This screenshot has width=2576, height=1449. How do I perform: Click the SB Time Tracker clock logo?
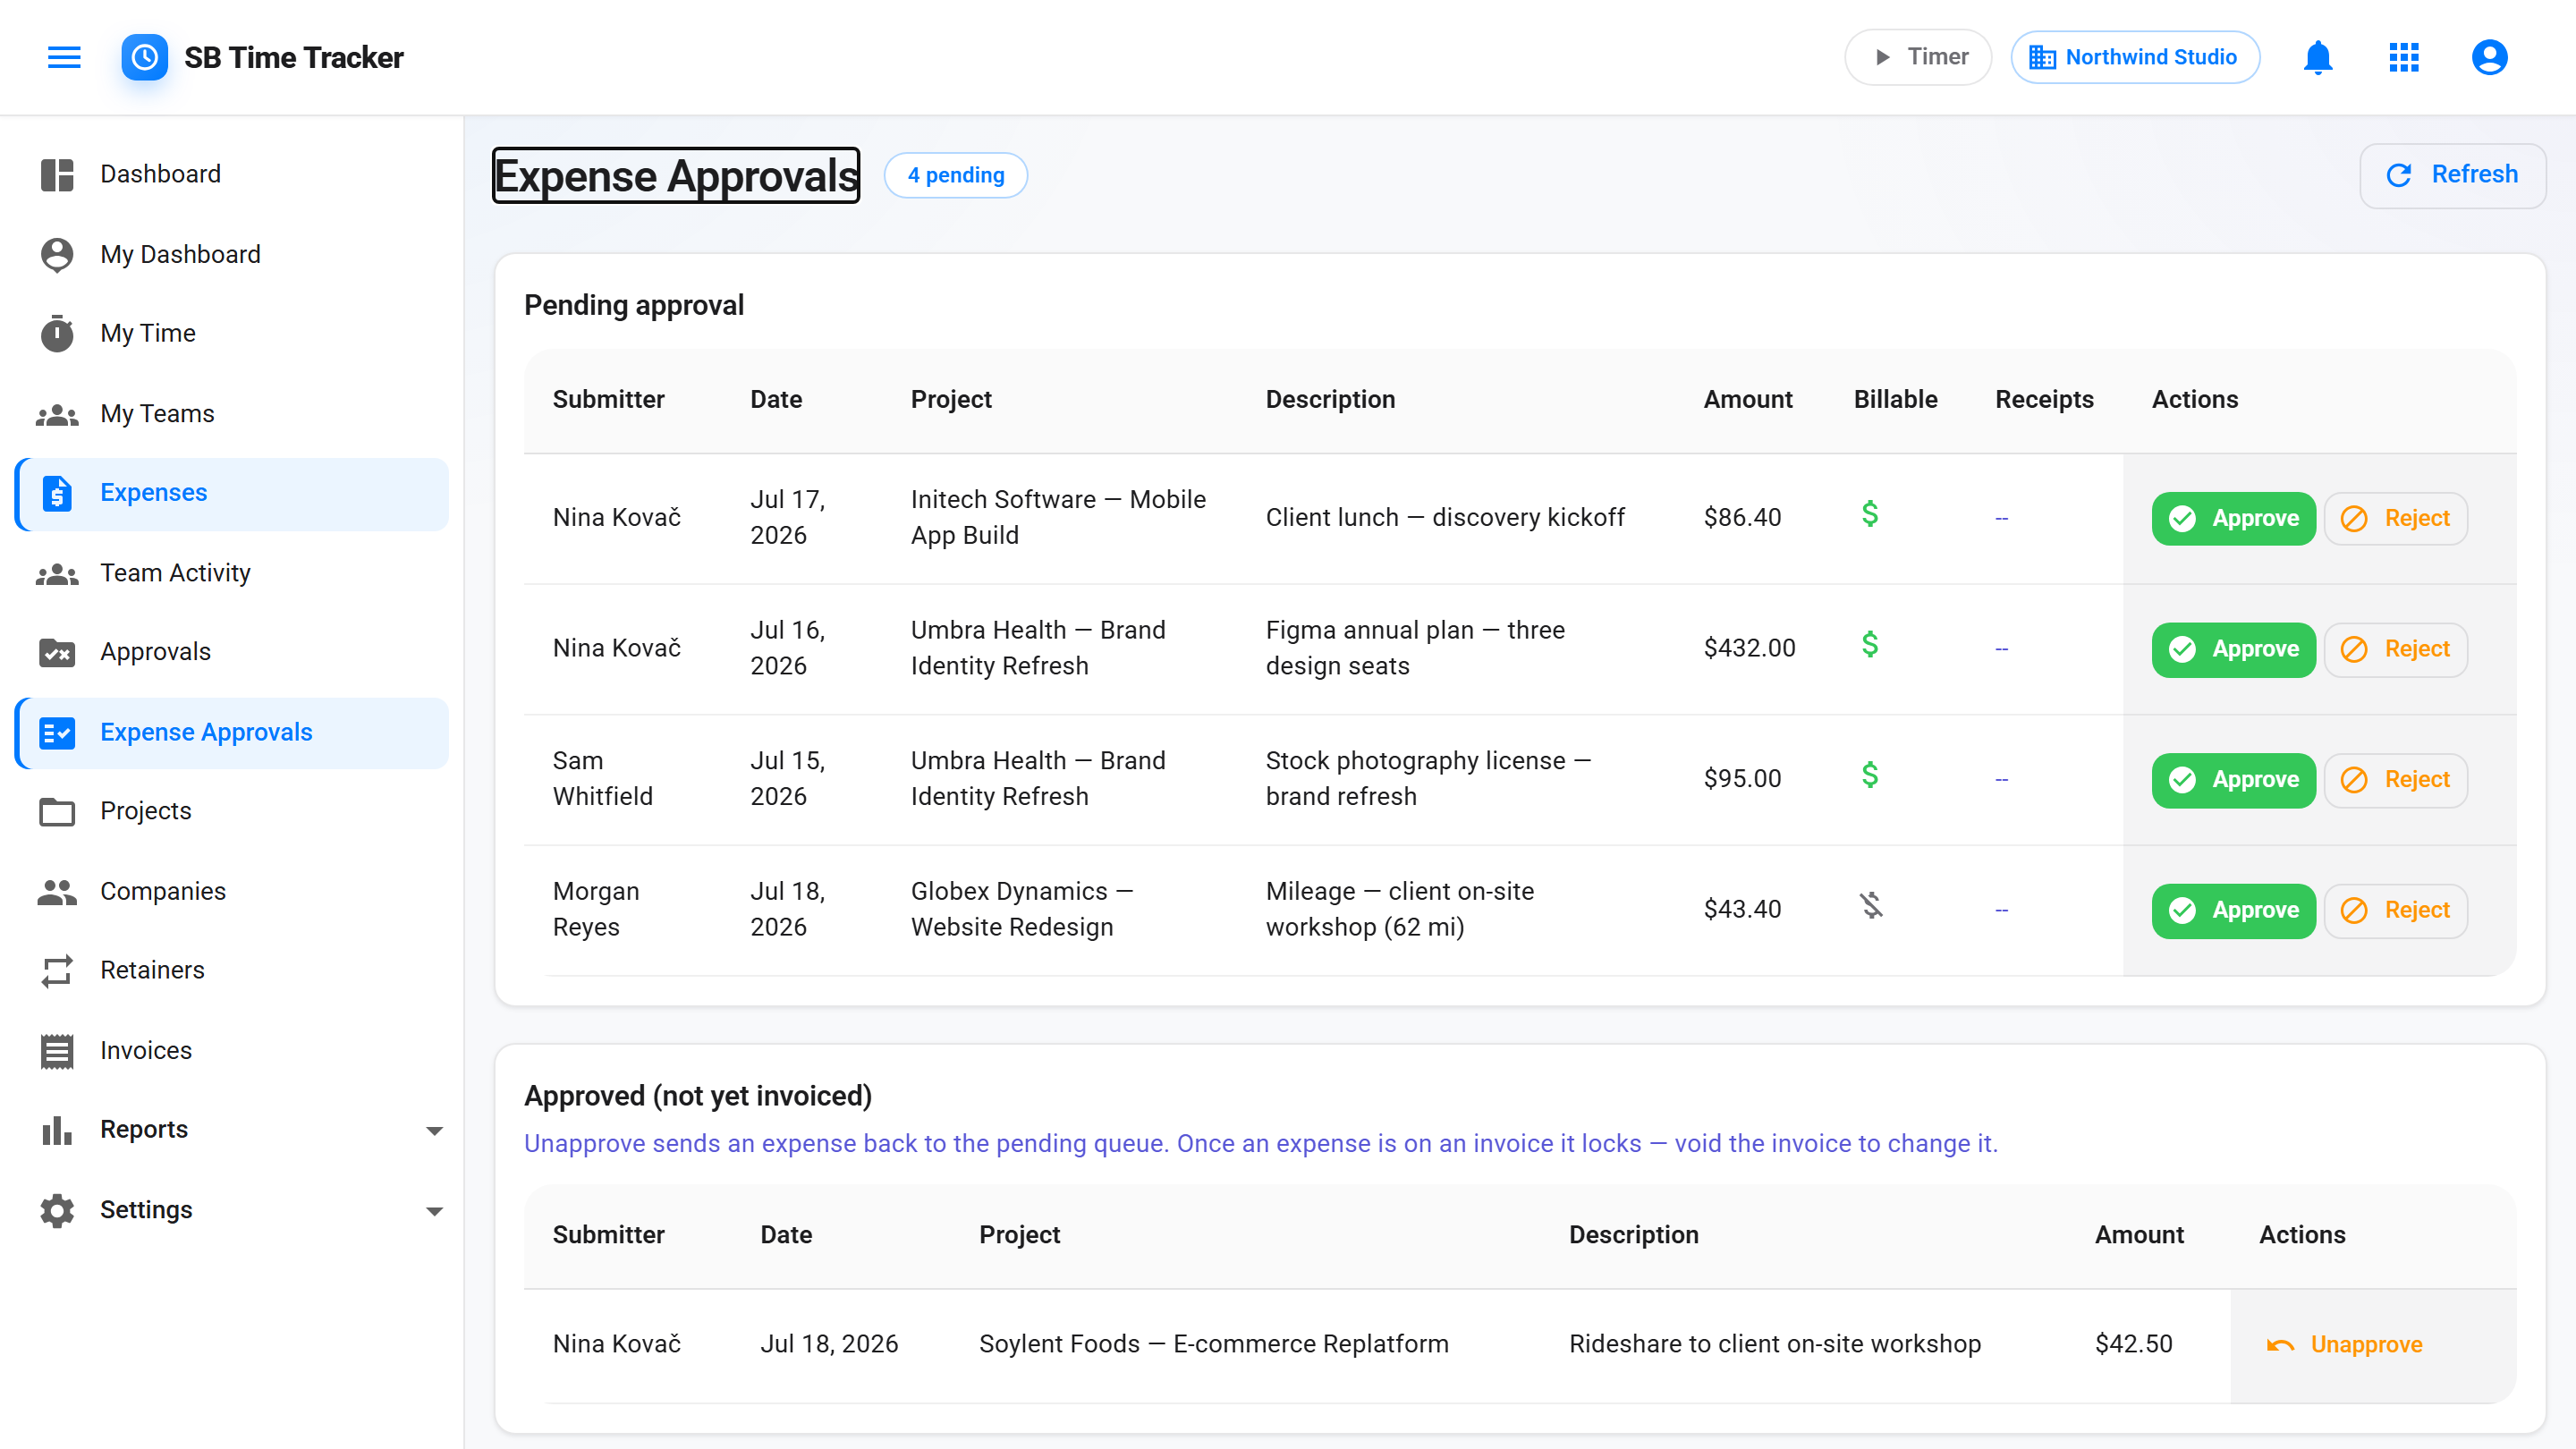(x=145, y=57)
